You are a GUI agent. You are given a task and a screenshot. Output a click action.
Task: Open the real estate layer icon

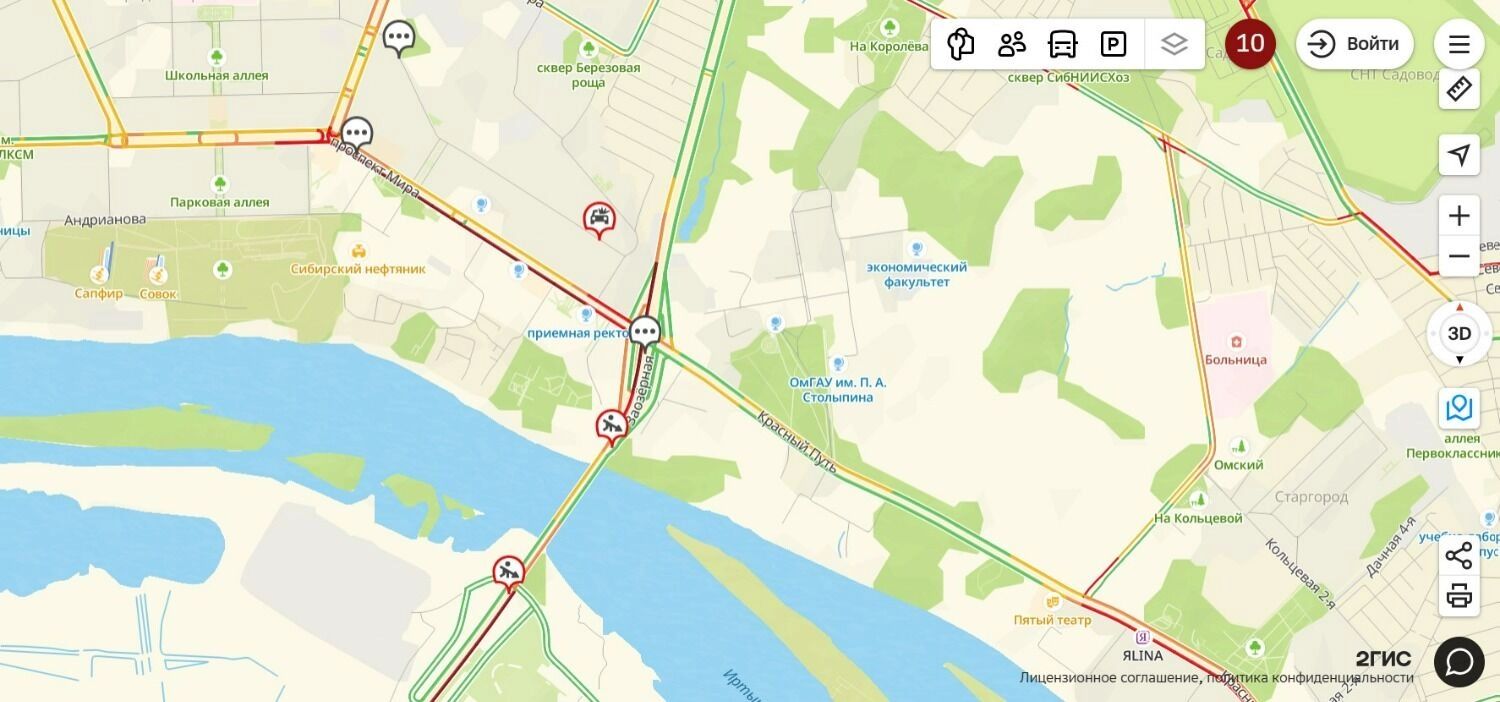(x=961, y=44)
